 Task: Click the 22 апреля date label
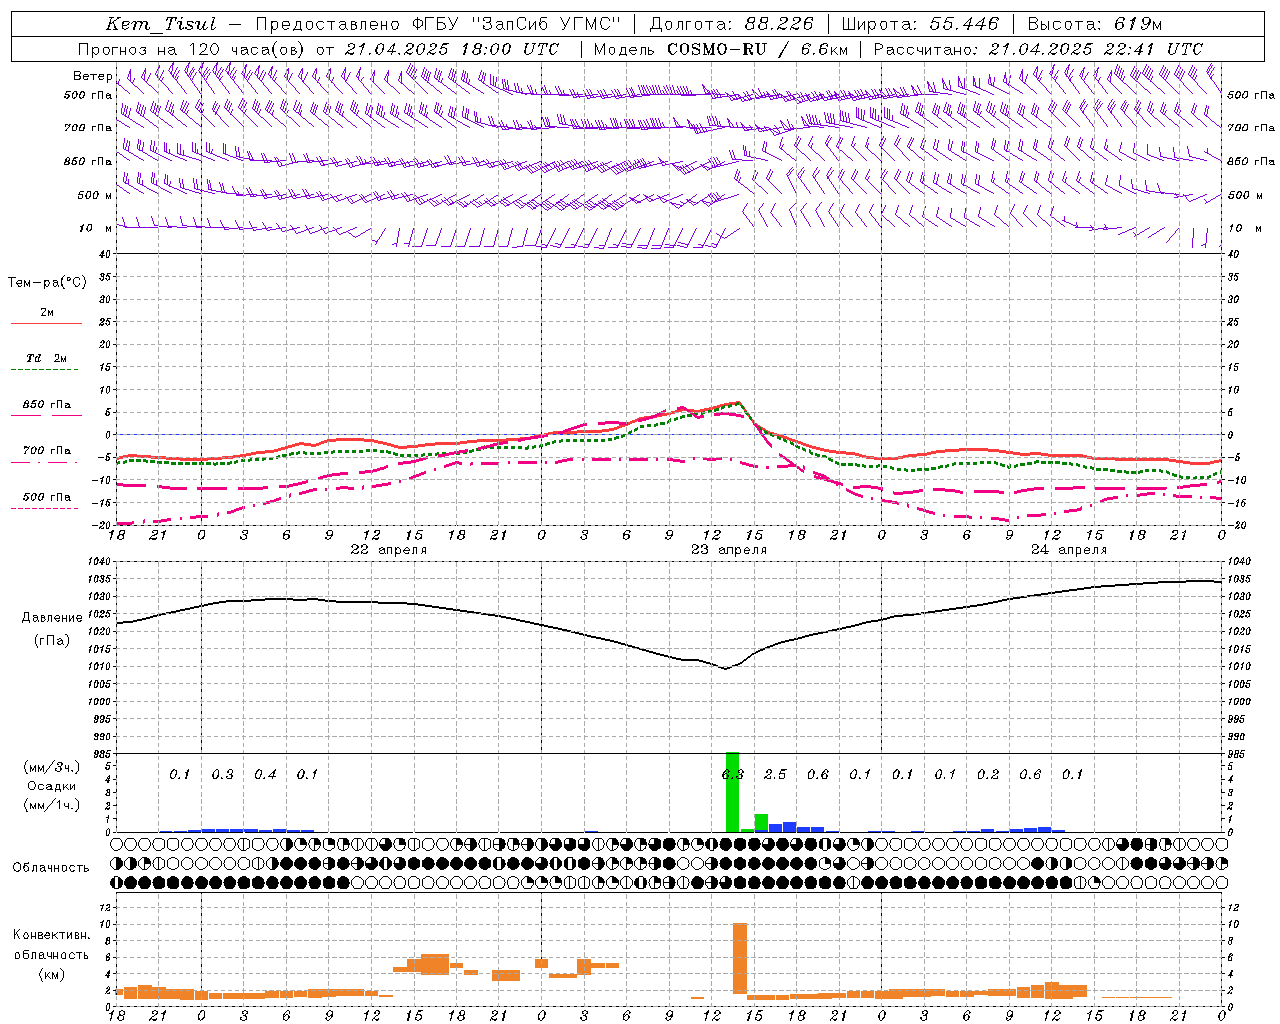(388, 550)
